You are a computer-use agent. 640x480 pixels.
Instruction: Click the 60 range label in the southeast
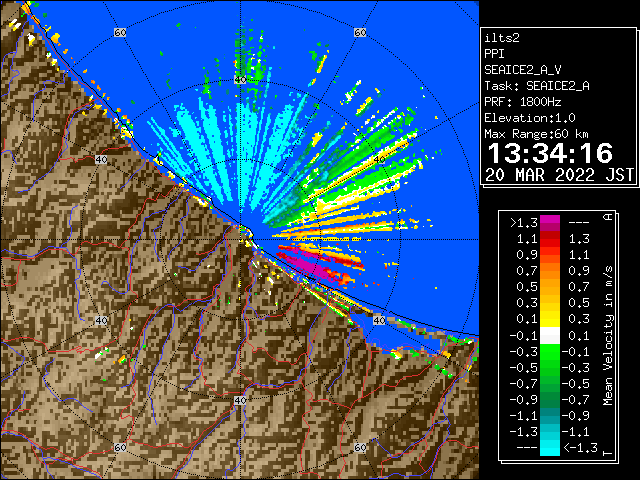pos(360,448)
